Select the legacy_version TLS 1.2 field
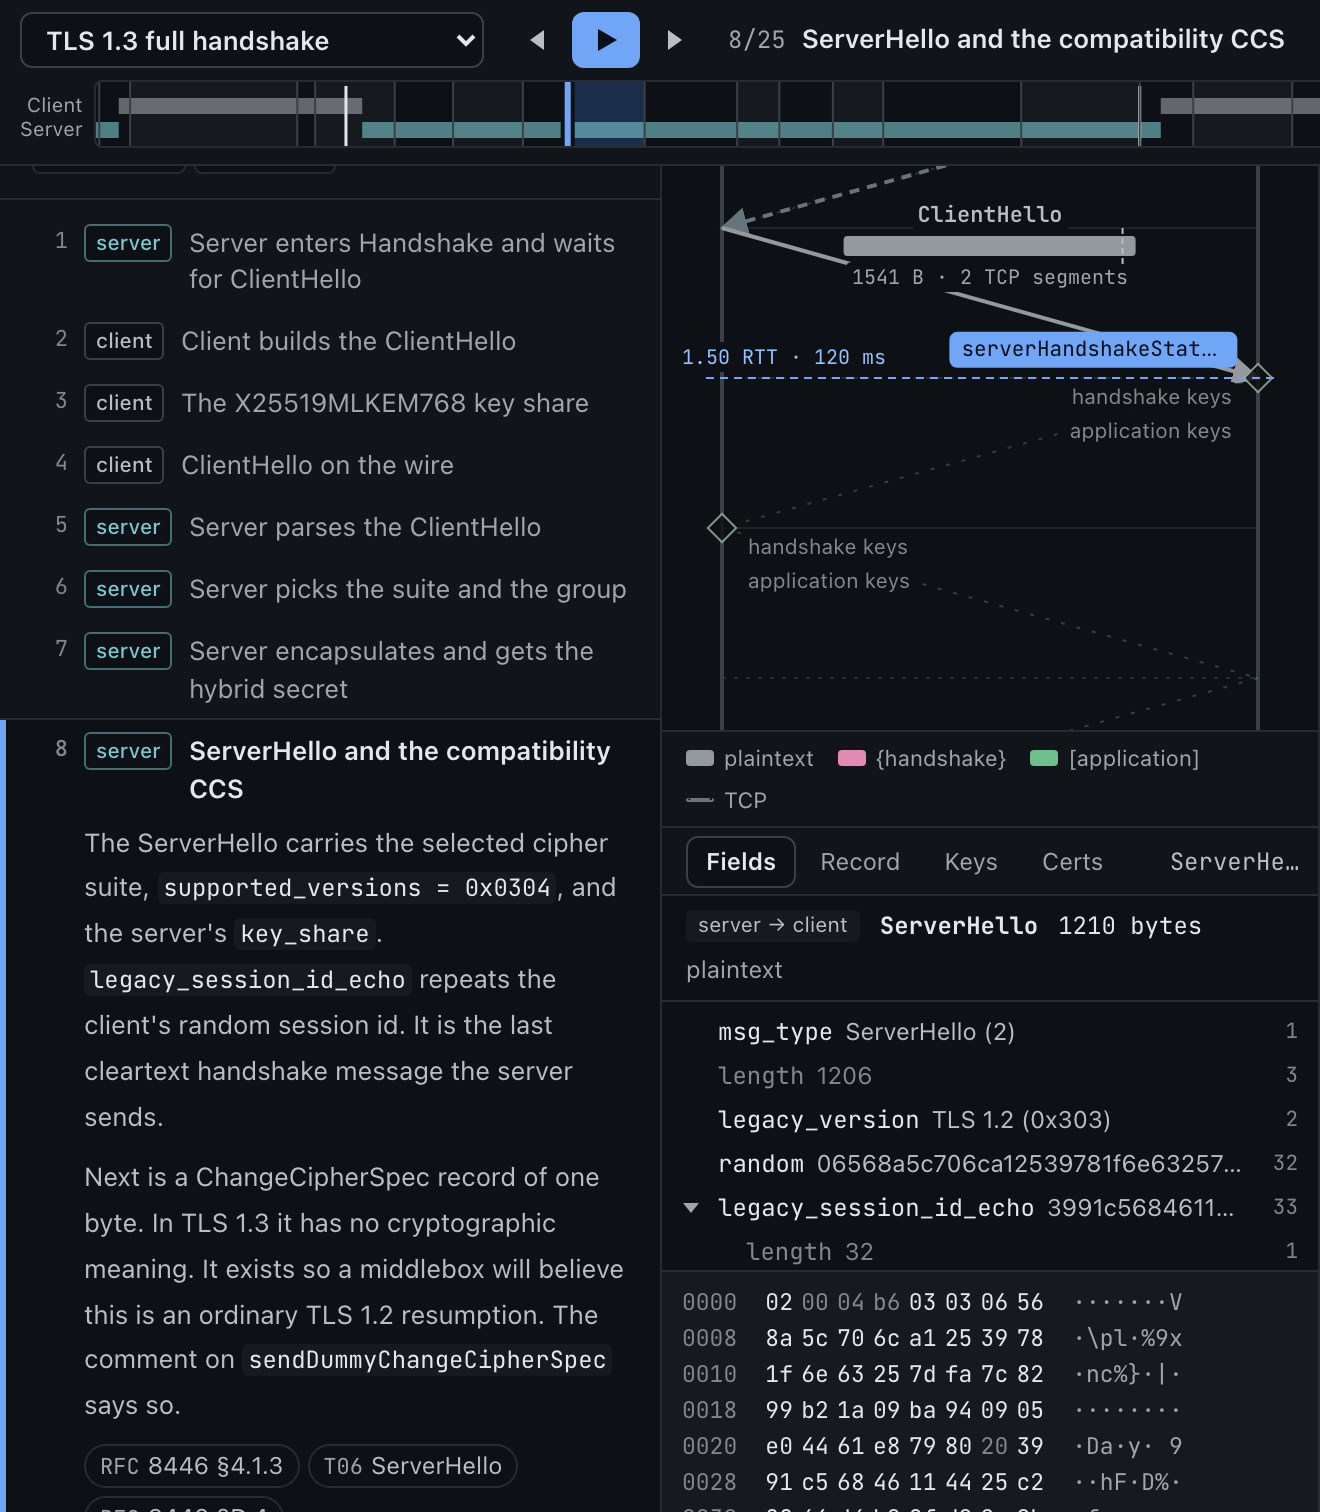Image resolution: width=1320 pixels, height=1512 pixels. point(990,1120)
